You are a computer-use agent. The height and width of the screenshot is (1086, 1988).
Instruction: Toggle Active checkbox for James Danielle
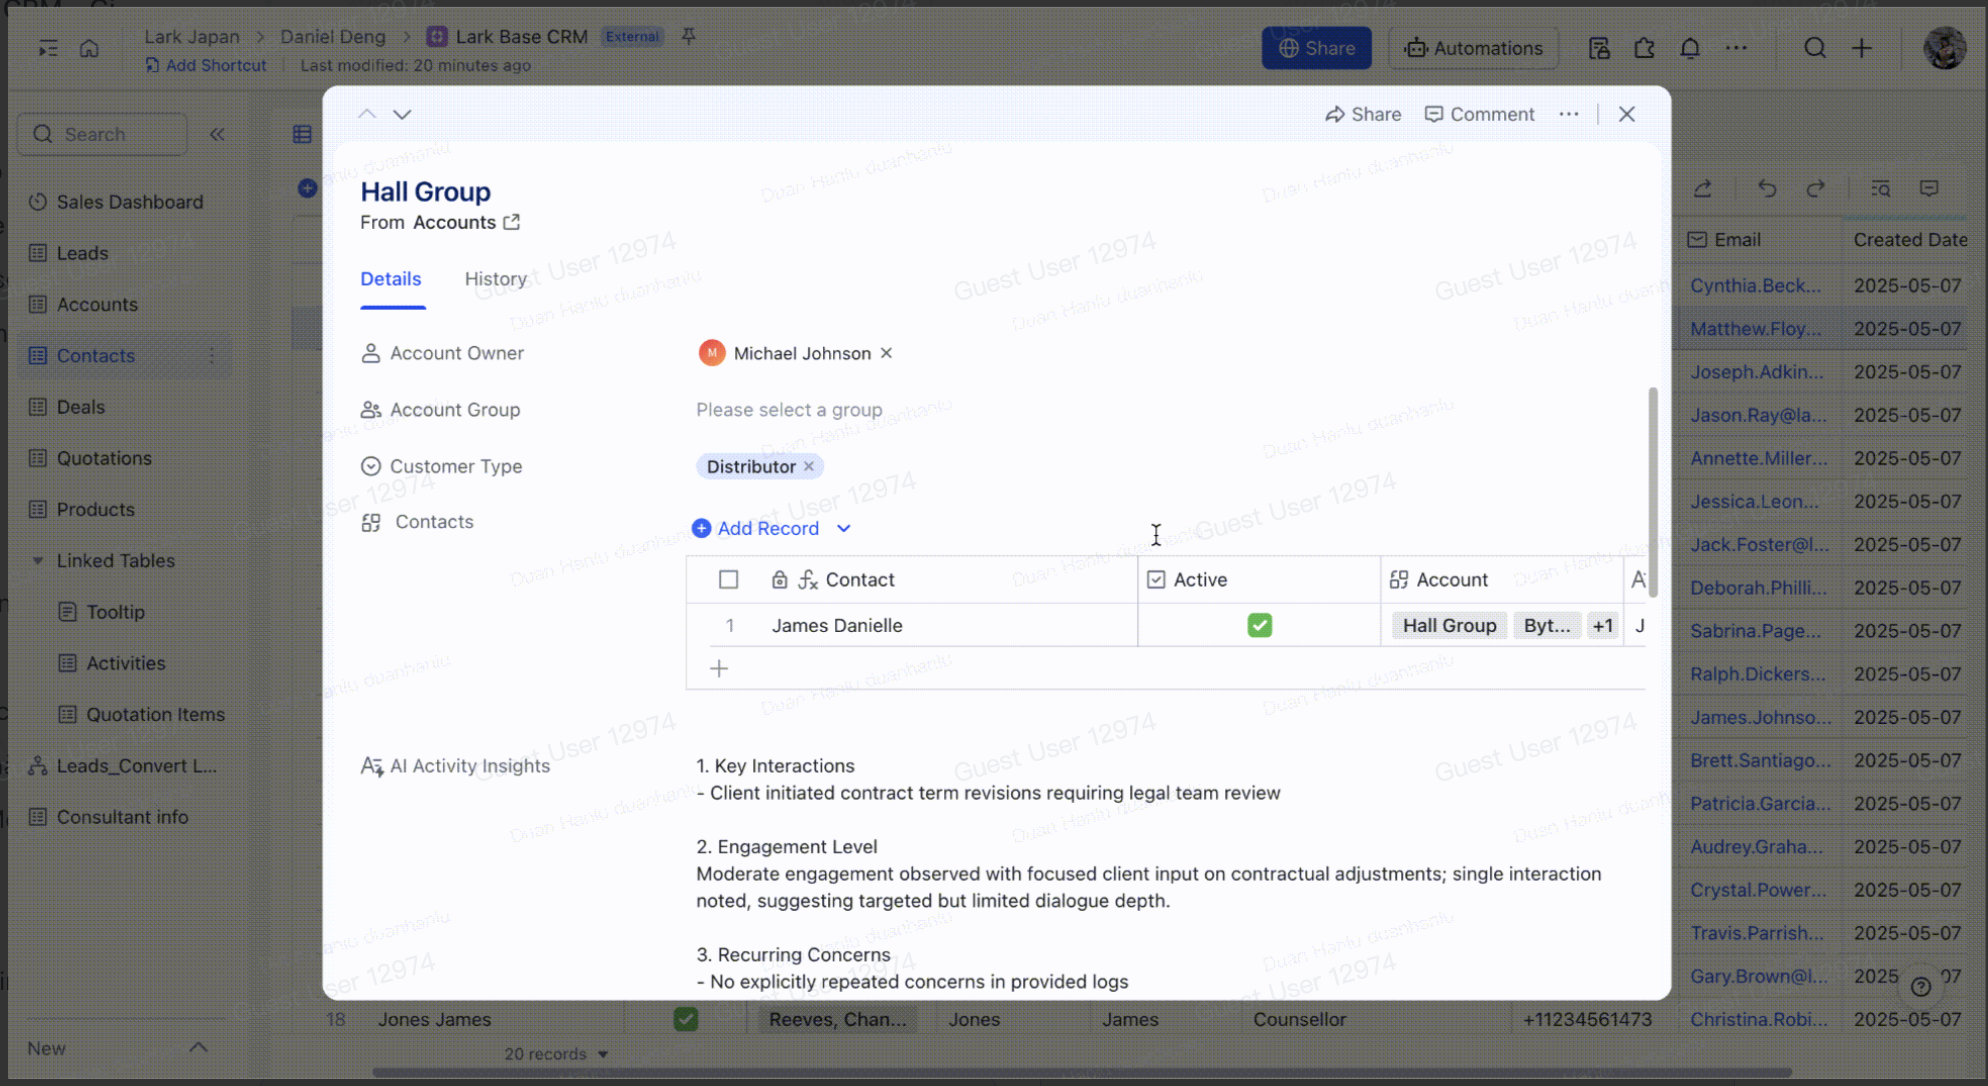pos(1259,625)
